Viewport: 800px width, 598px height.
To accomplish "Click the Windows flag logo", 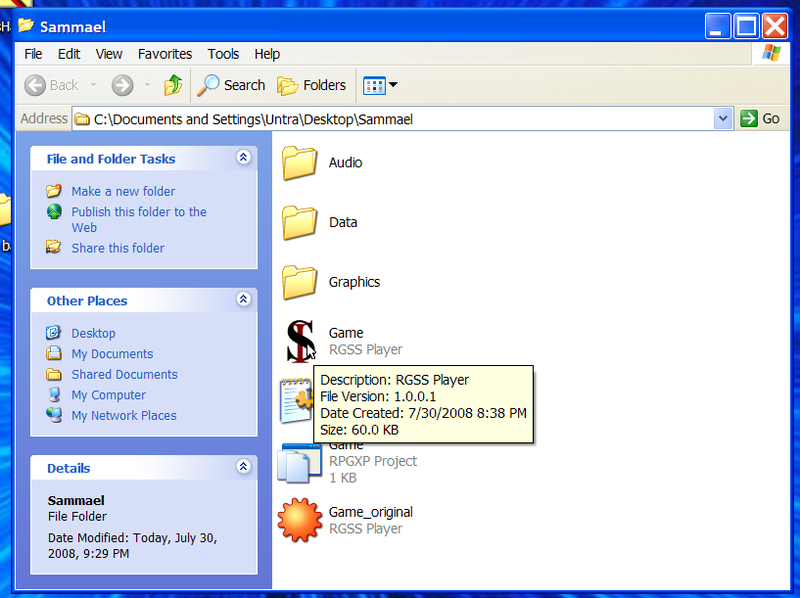I will coord(771,53).
